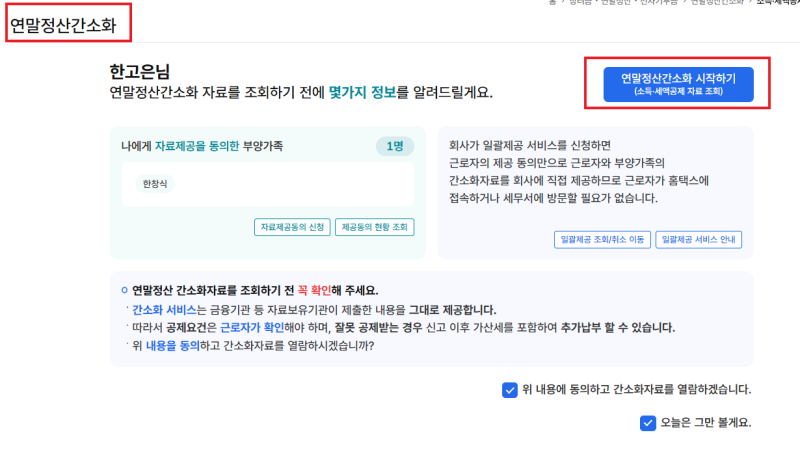Toggle 위 내용에 동의하고 간소화자료를 열람하겠습니다 checkbox
This screenshot has width=800, height=450.
pyautogui.click(x=509, y=390)
